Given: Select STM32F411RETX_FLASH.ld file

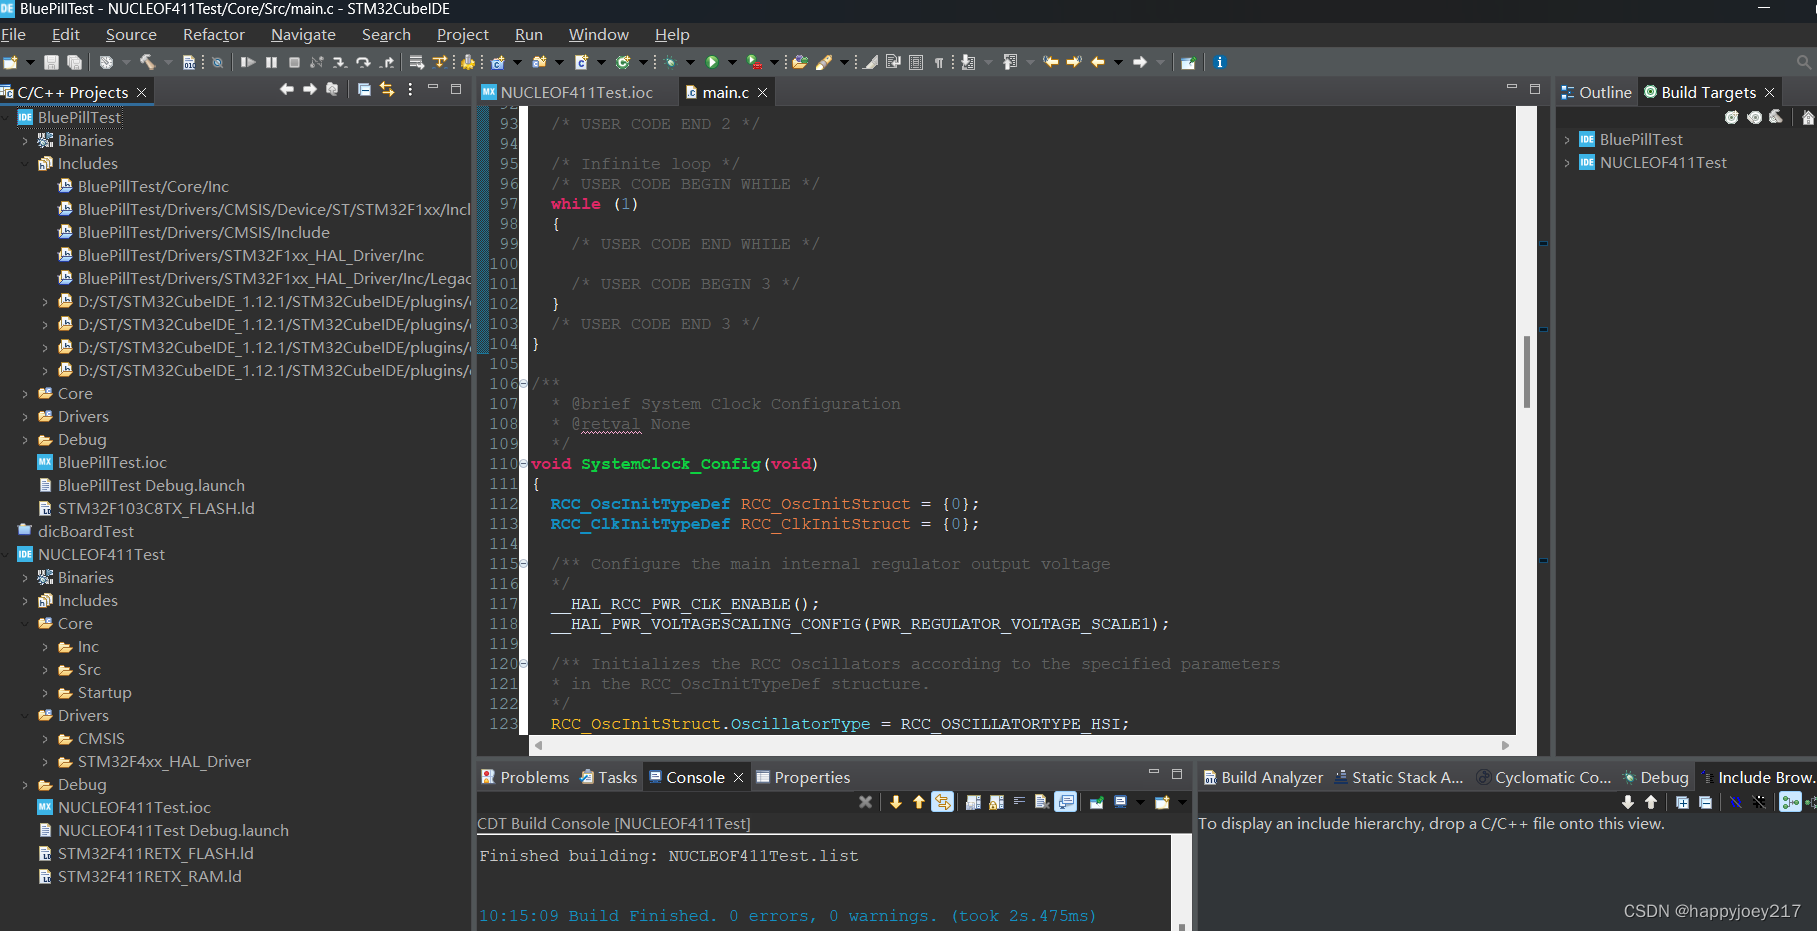Looking at the screenshot, I should [155, 854].
